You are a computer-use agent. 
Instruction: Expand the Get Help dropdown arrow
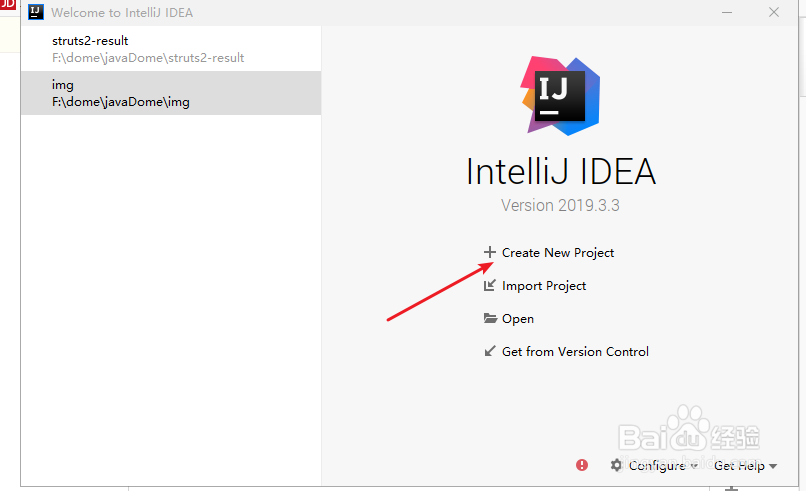pos(773,466)
